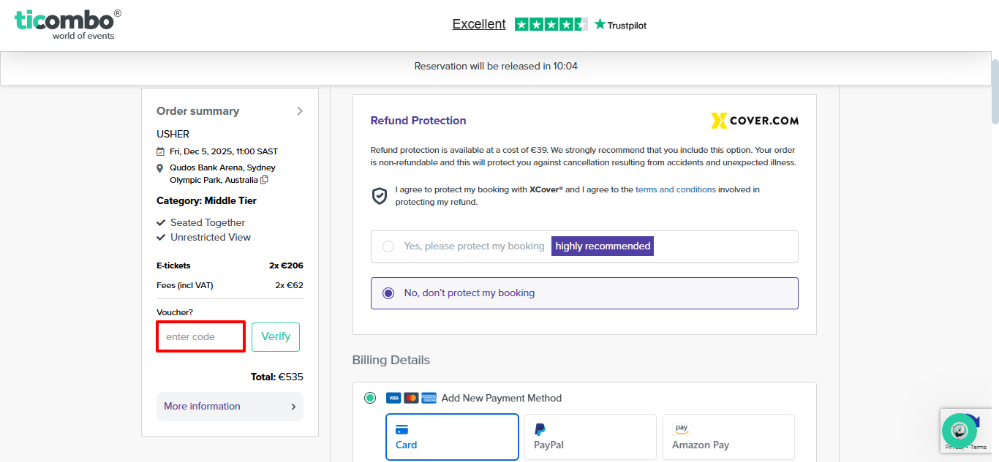
Task: Click the ticombo logo
Action: coord(68,24)
